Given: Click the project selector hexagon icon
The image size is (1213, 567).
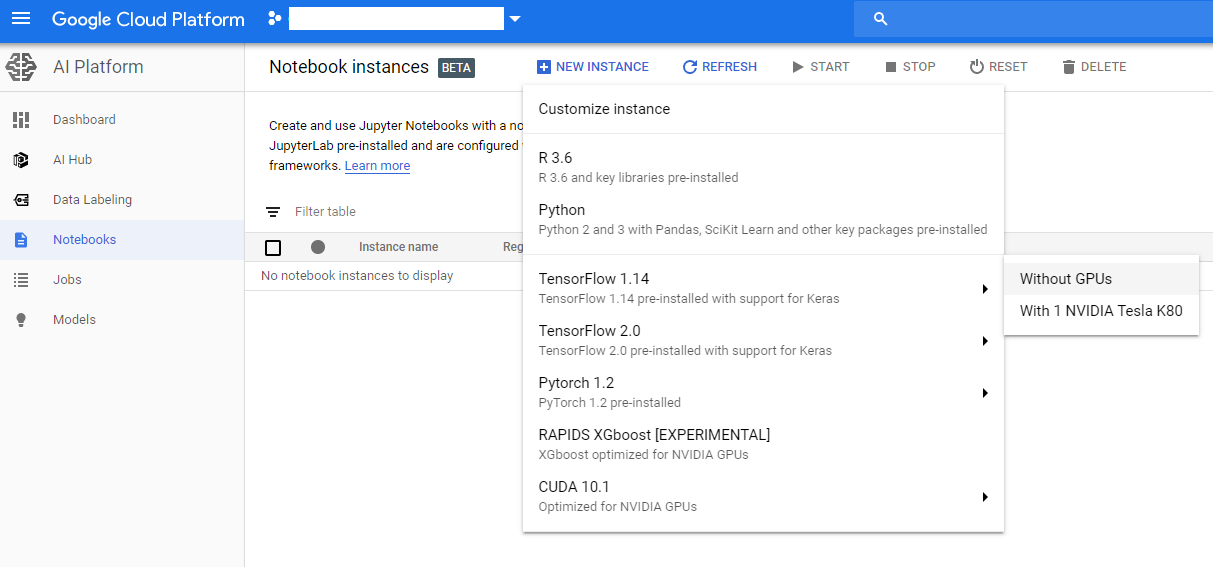Looking at the screenshot, I should pyautogui.click(x=274, y=19).
